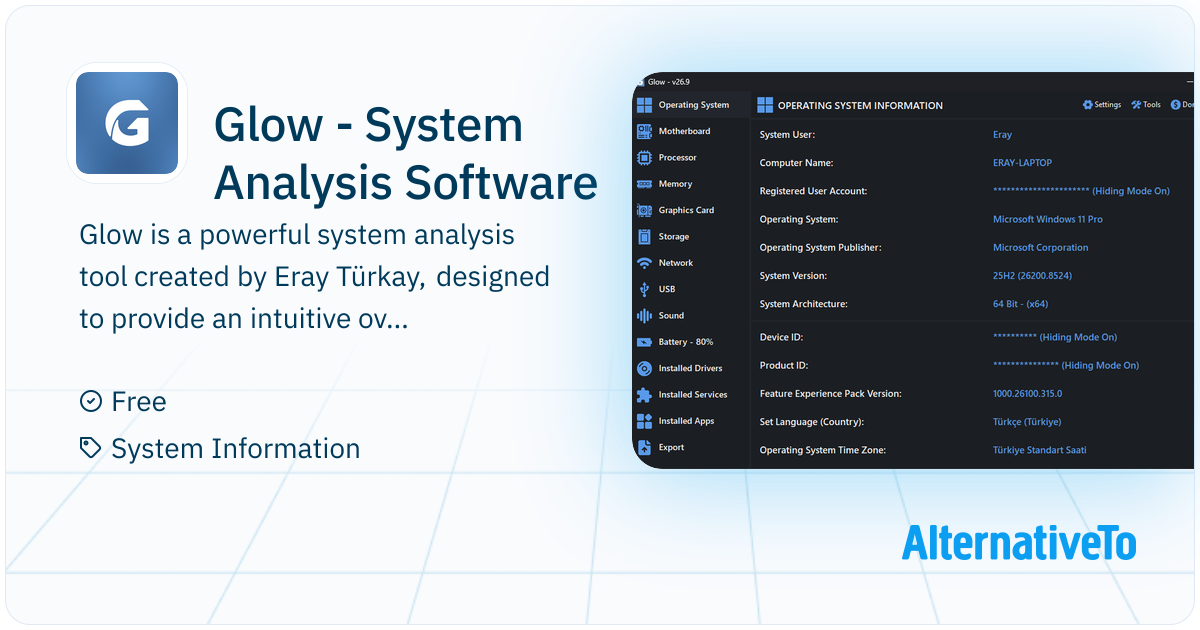This screenshot has width=1200, height=630.
Task: Click the Settings gear icon
Action: [x=1088, y=105]
